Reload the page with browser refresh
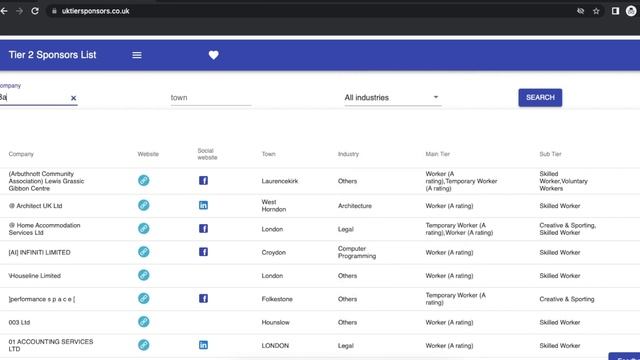This screenshot has height=360, width=640. (35, 11)
